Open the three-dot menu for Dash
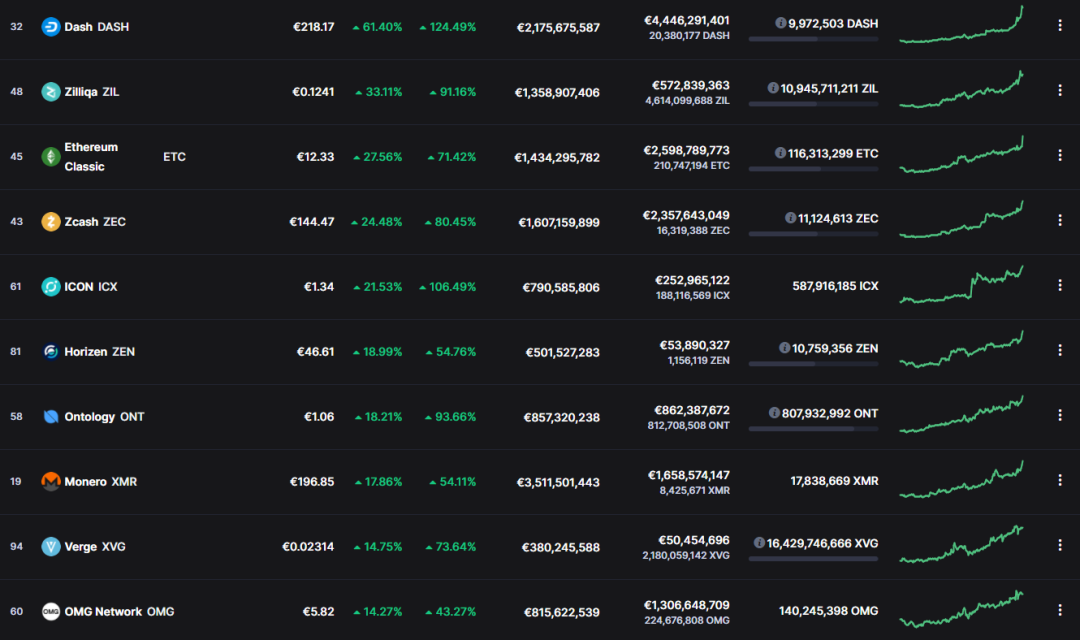 pyautogui.click(x=1059, y=25)
